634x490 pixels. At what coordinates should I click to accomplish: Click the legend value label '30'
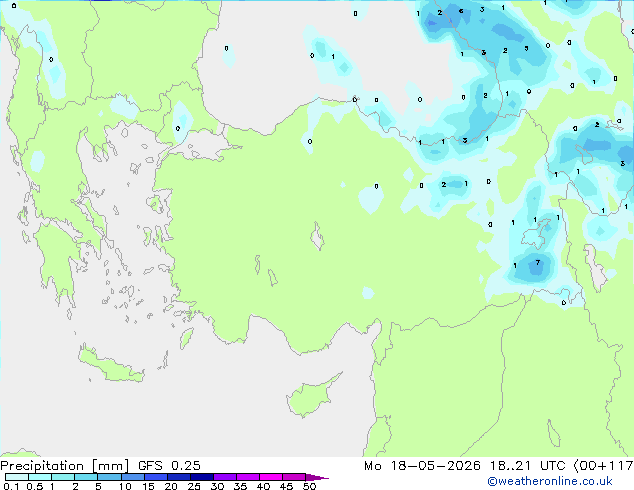coord(217,486)
